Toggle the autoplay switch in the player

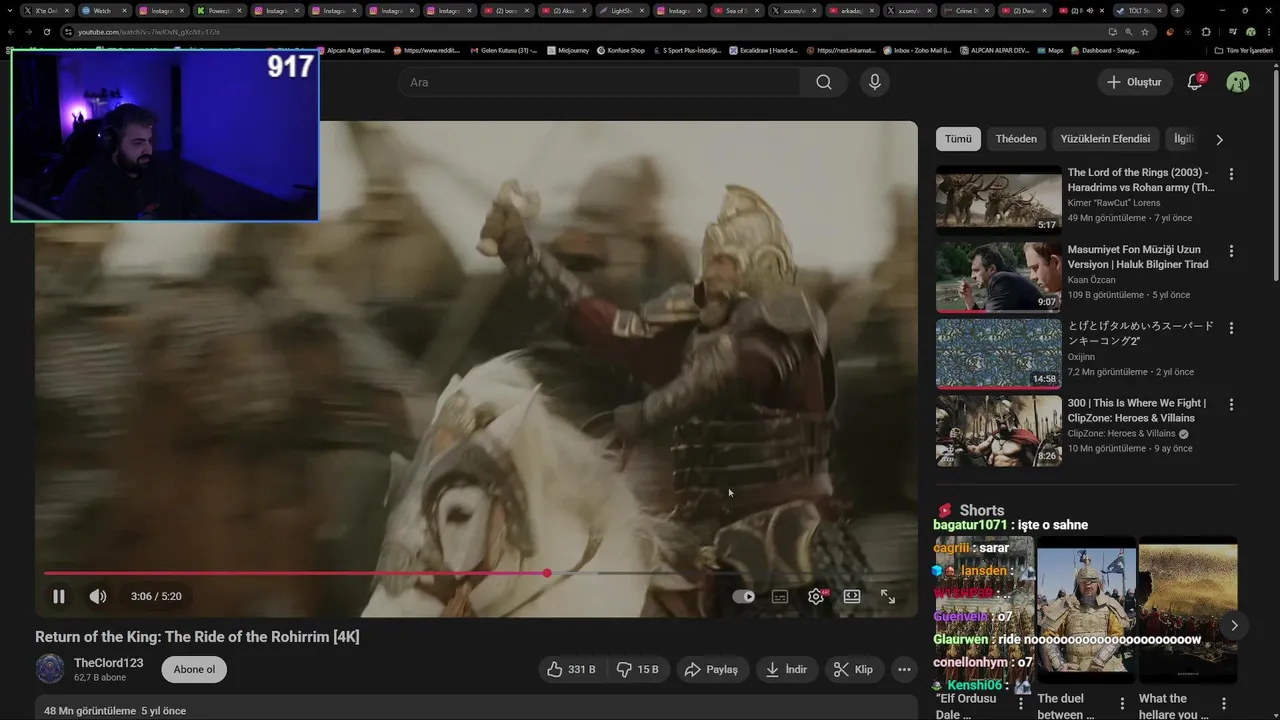point(743,596)
